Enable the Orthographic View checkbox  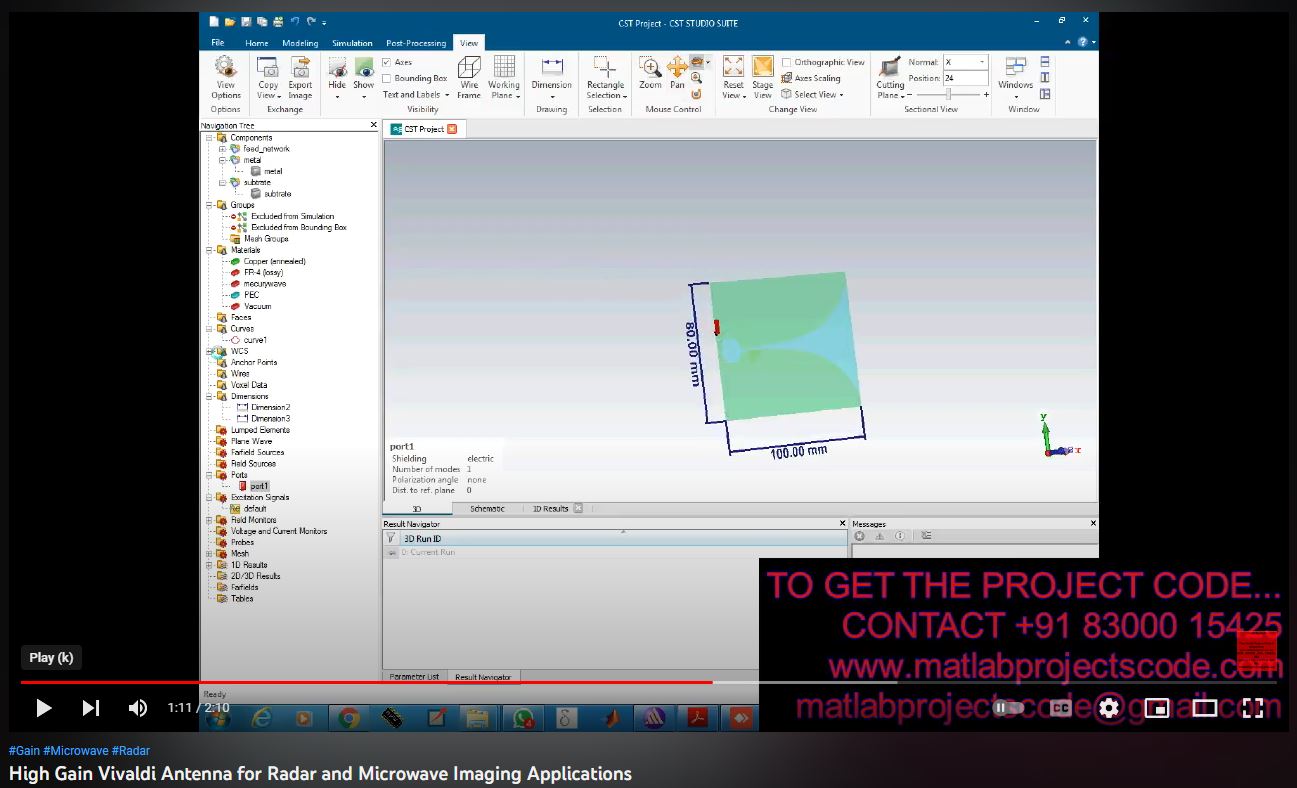pyautogui.click(x=786, y=62)
